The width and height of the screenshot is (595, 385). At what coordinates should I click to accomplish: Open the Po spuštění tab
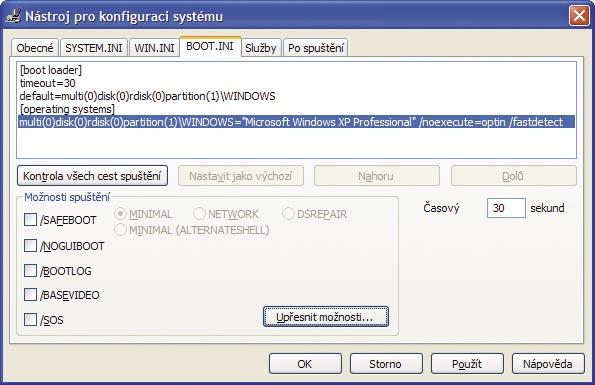(x=316, y=48)
